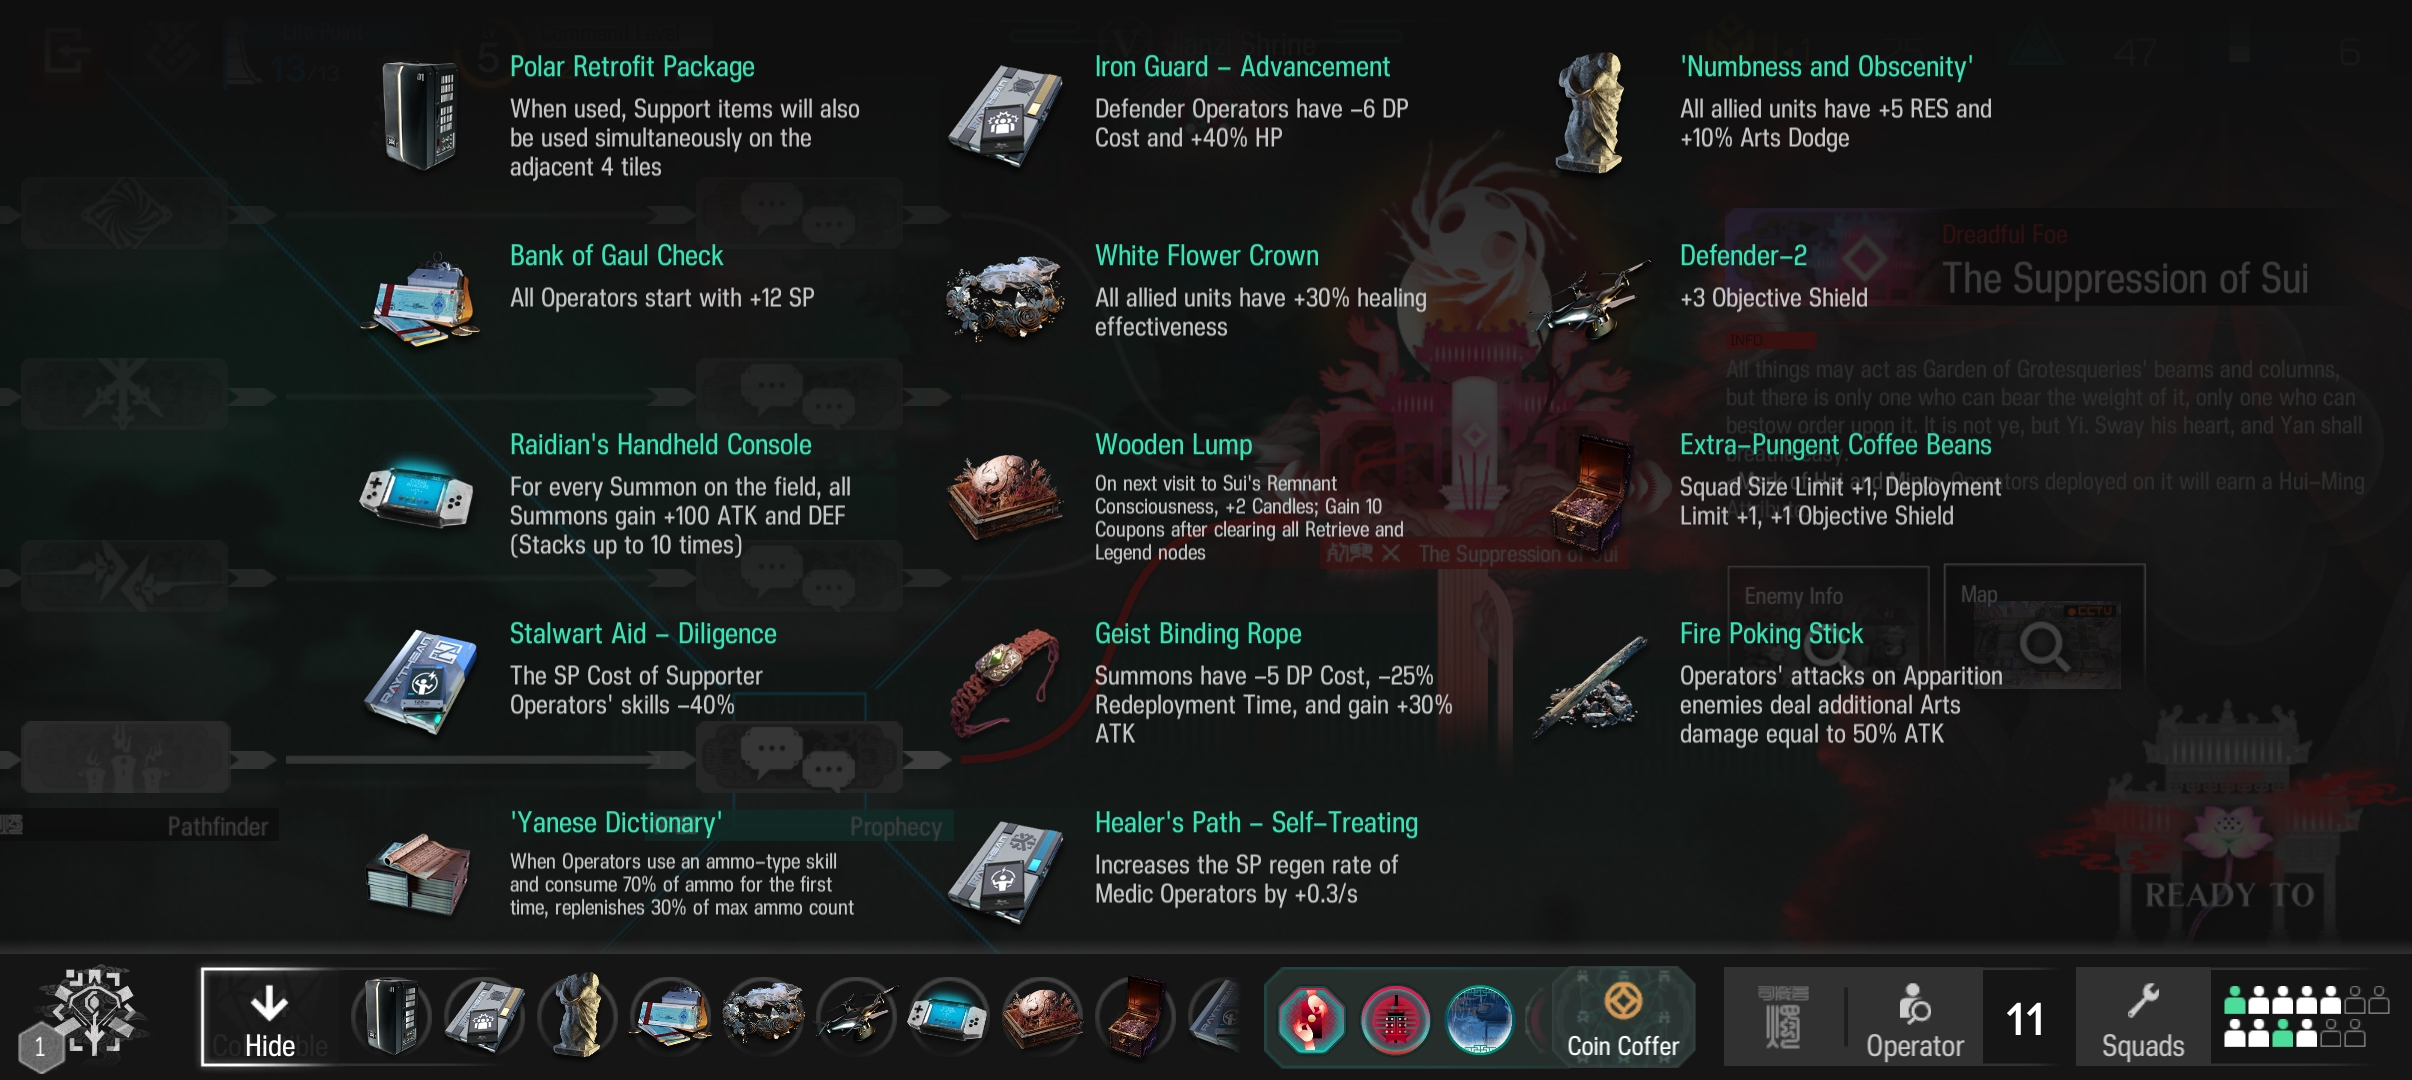This screenshot has height=1080, width=2412.
Task: Click the blue sphere relic icon in the bottom bar
Action: point(1480,1020)
